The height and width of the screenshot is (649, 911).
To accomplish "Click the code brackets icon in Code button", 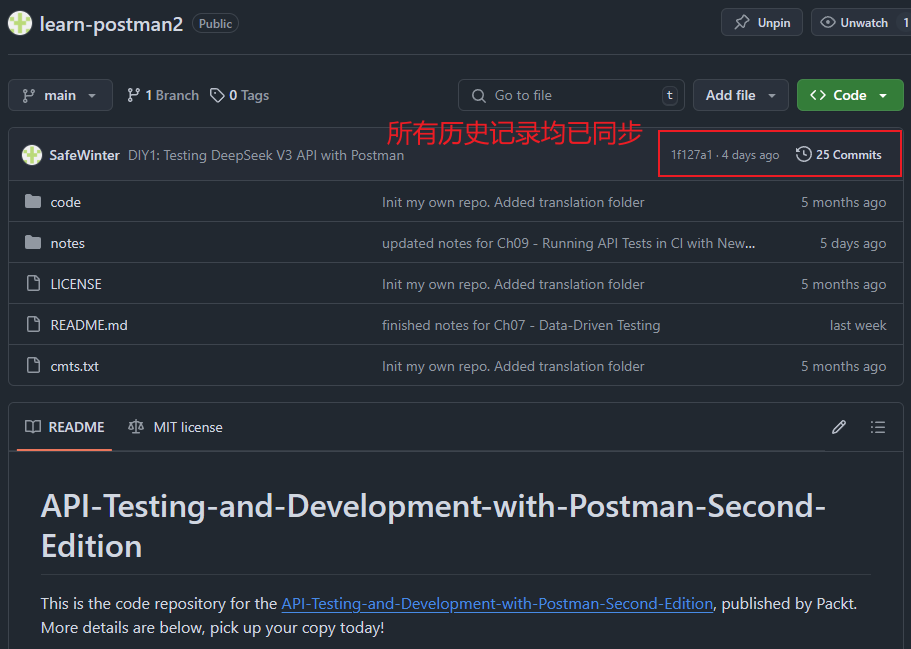I will coord(818,95).
